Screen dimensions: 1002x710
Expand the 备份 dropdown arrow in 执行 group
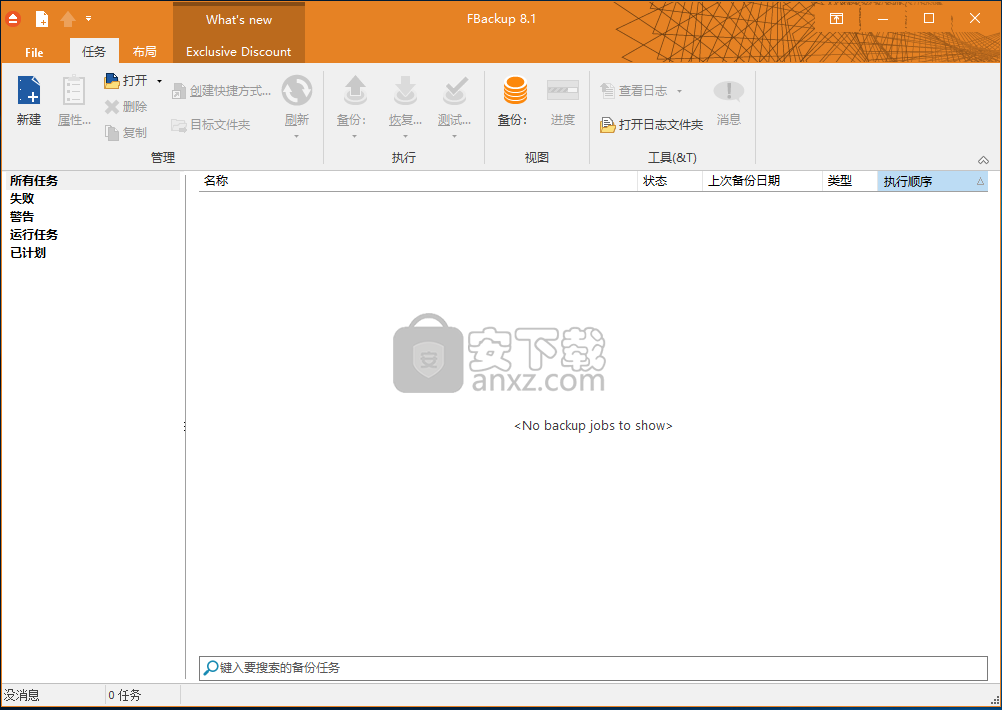(354, 136)
